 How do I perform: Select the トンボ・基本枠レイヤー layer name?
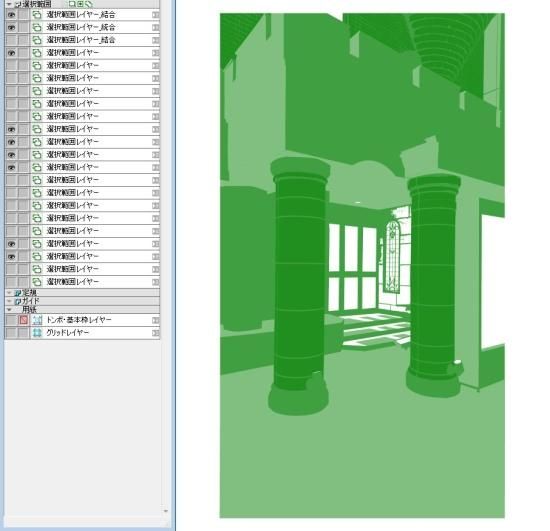(79, 320)
